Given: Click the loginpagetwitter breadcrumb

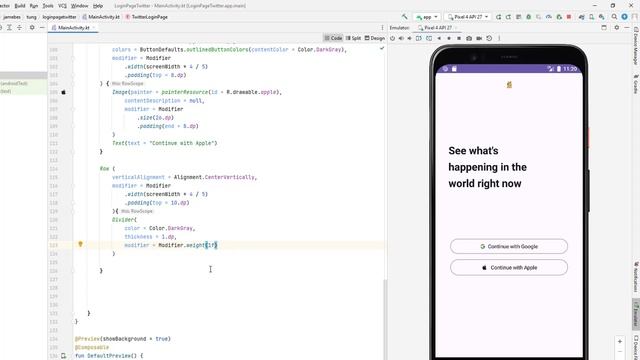Looking at the screenshot, I should 59,17.
